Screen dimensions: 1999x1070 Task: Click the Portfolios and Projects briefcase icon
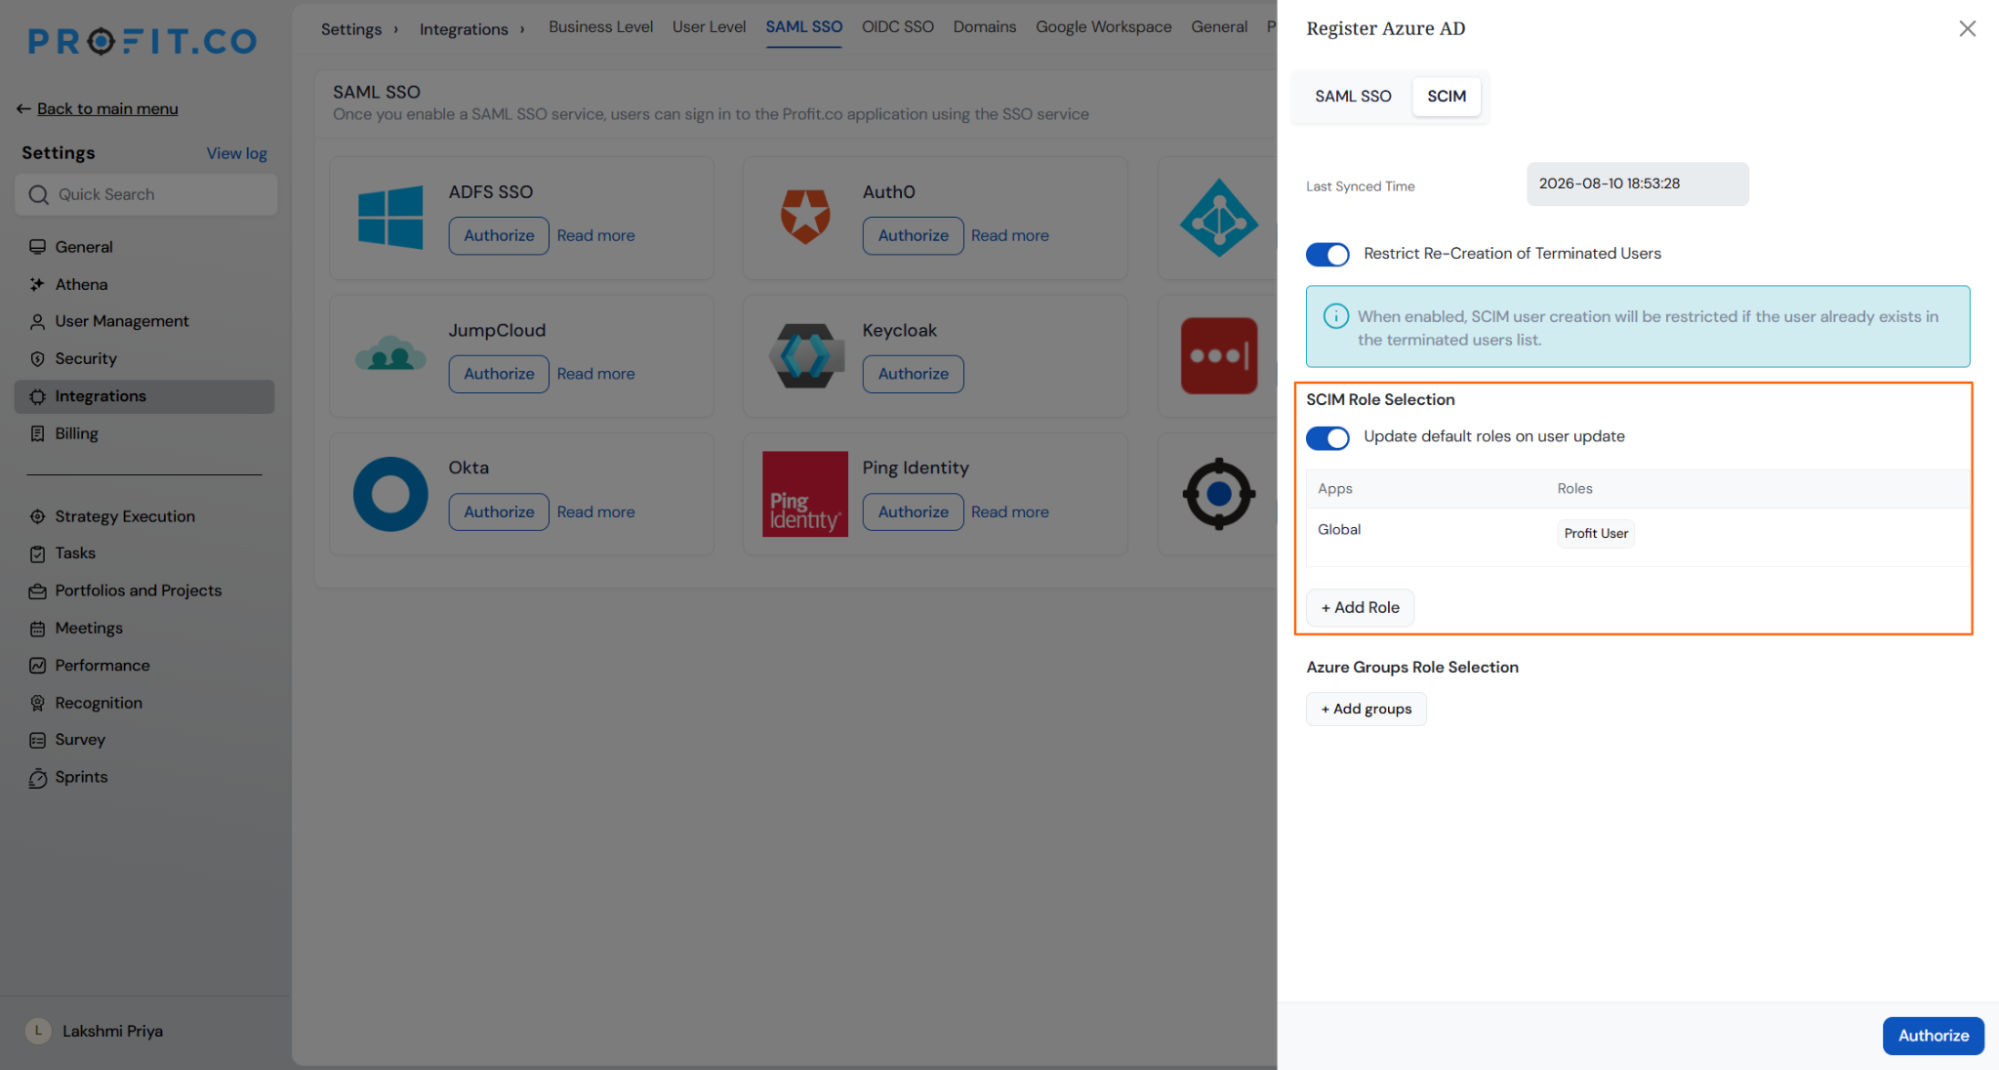pos(37,591)
